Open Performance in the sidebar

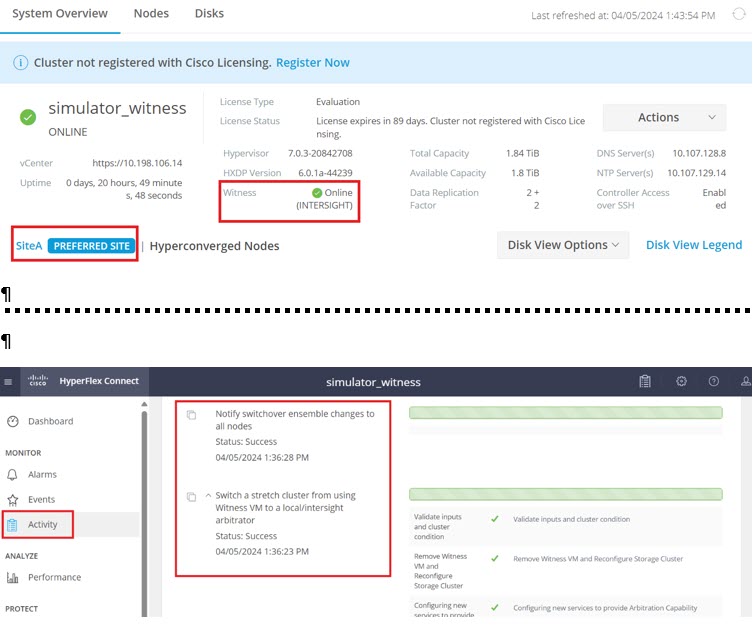tap(54, 577)
